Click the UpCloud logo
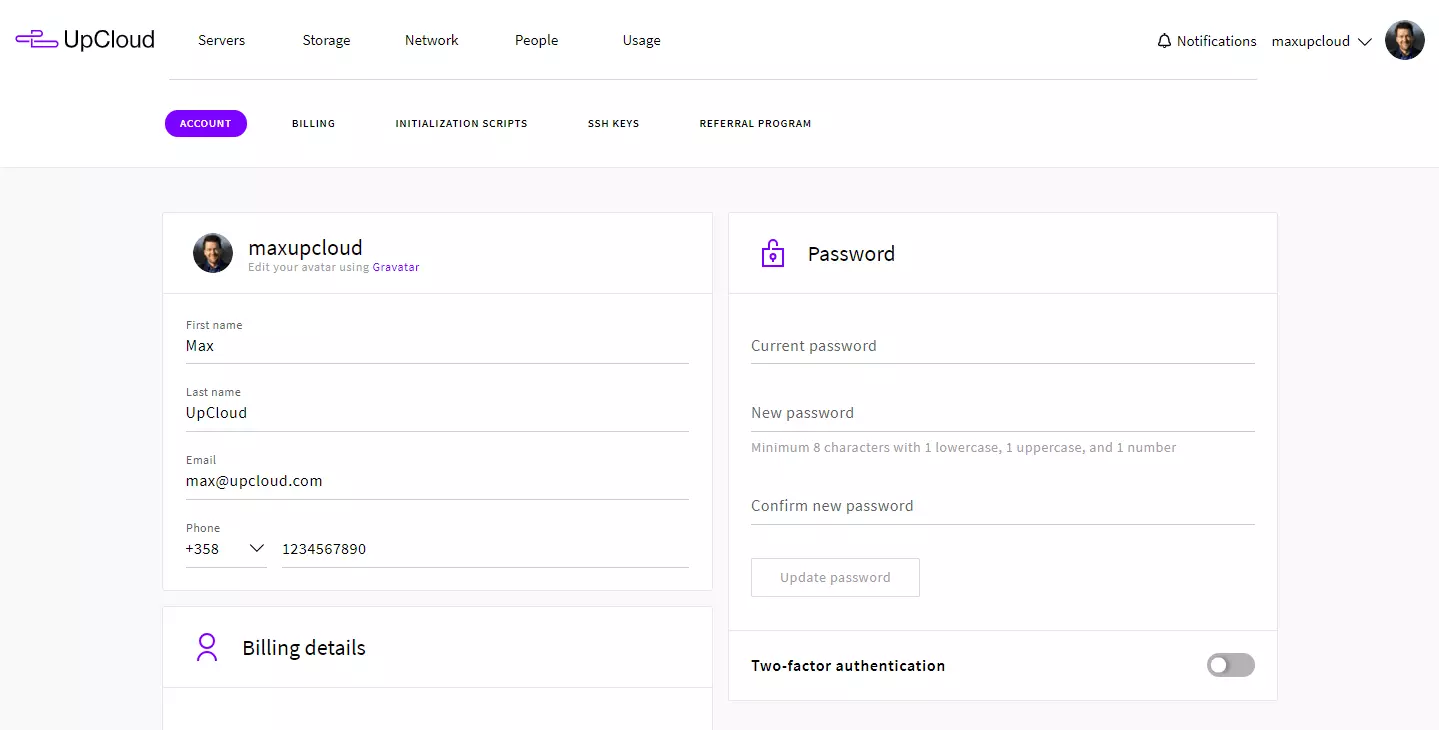Viewport: 1439px width, 730px height. pyautogui.click(x=85, y=38)
